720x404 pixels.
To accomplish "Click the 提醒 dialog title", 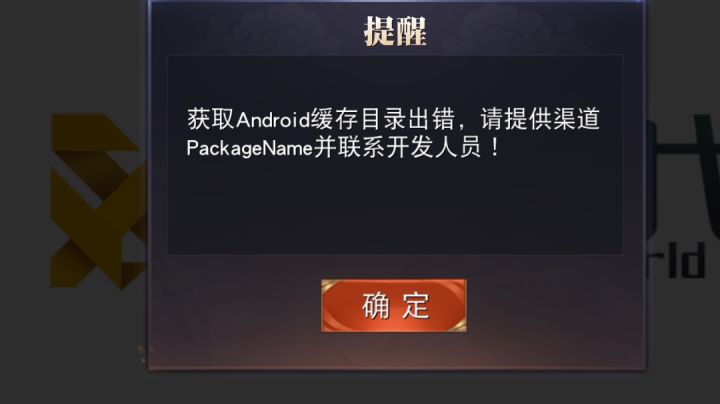I will coord(395,31).
